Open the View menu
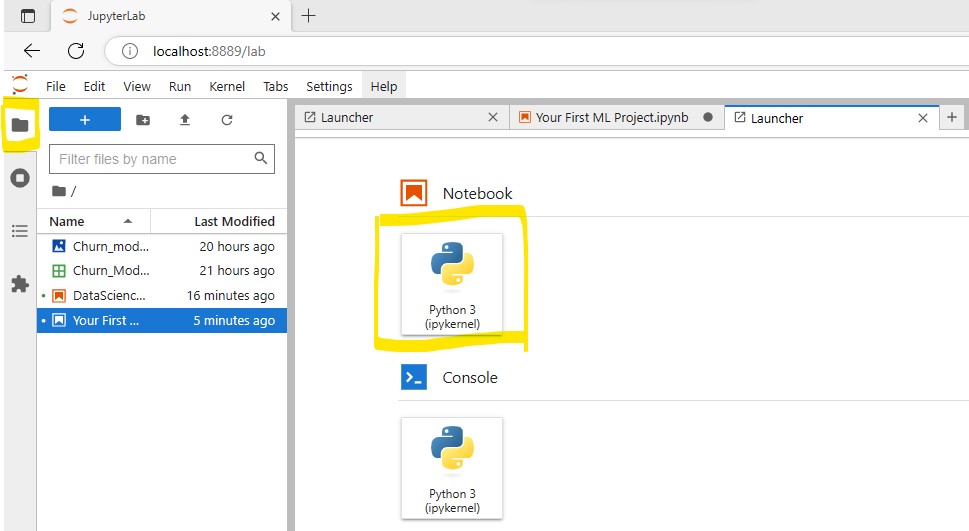 pos(137,87)
